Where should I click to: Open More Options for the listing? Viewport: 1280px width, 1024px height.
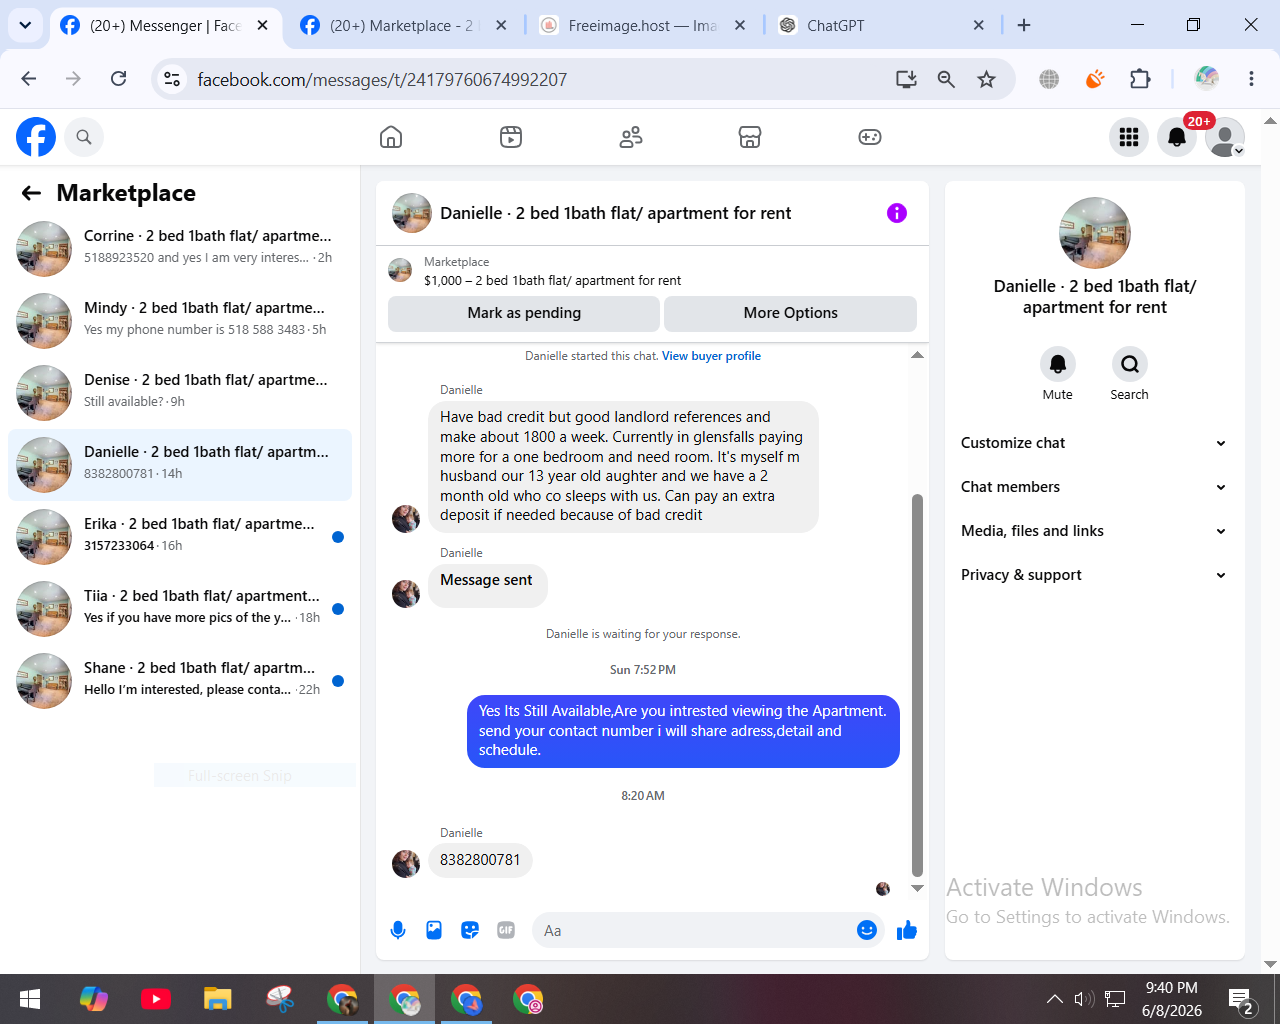[790, 313]
